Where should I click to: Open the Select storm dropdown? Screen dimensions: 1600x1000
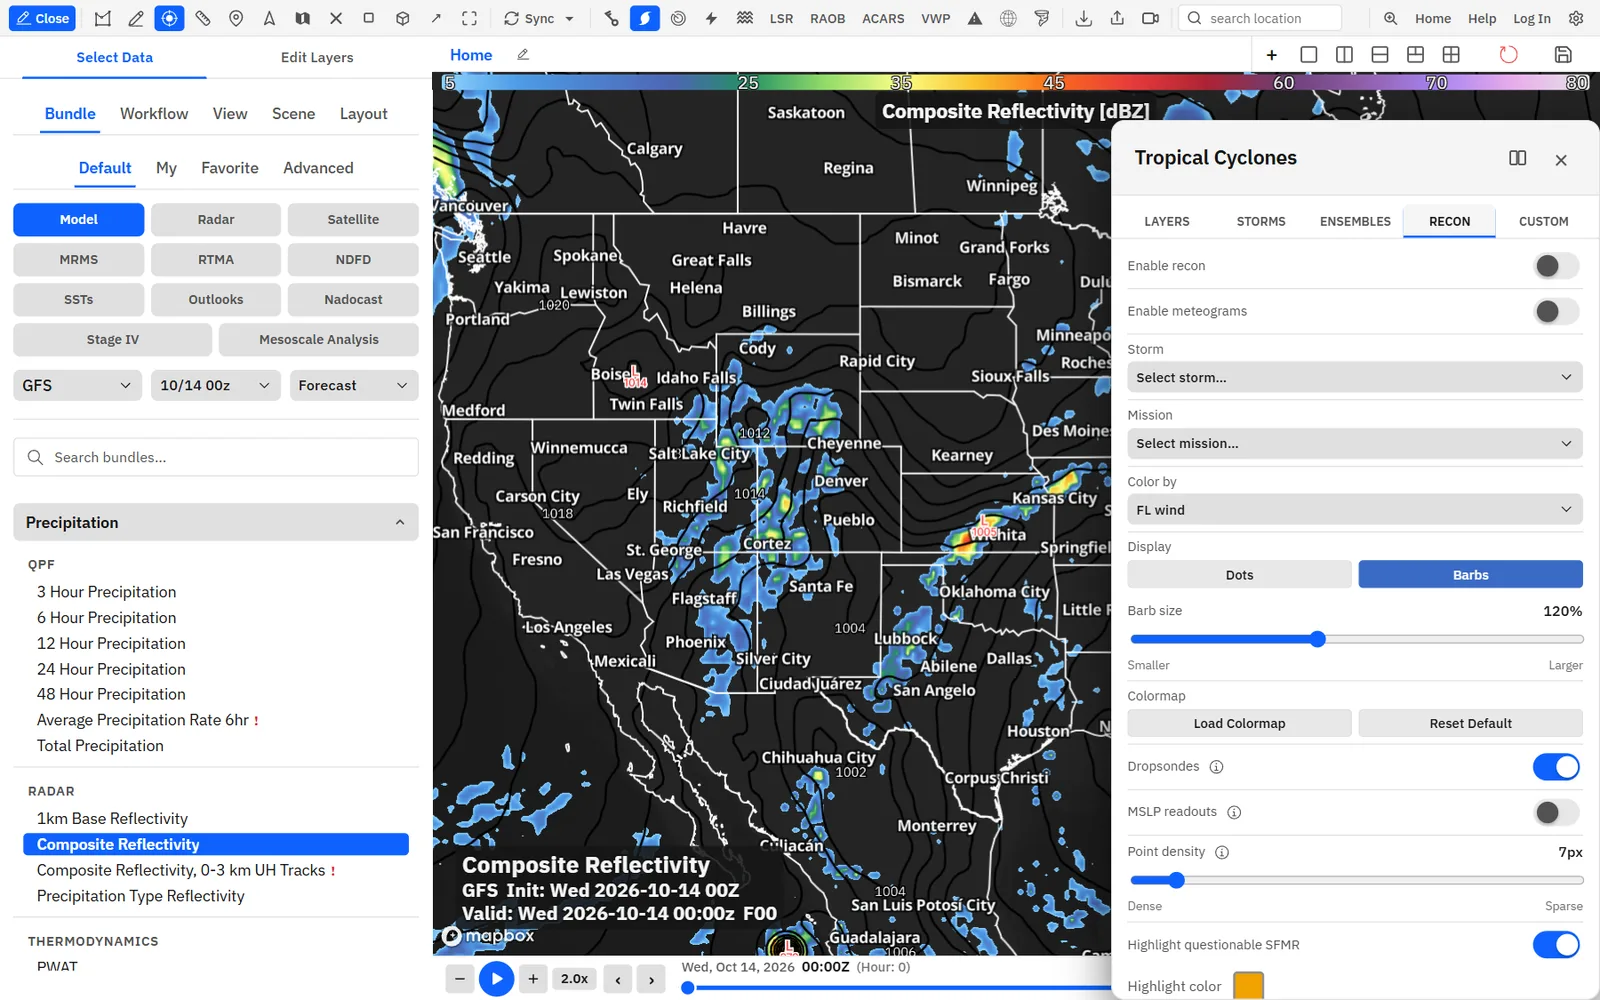pos(1355,377)
